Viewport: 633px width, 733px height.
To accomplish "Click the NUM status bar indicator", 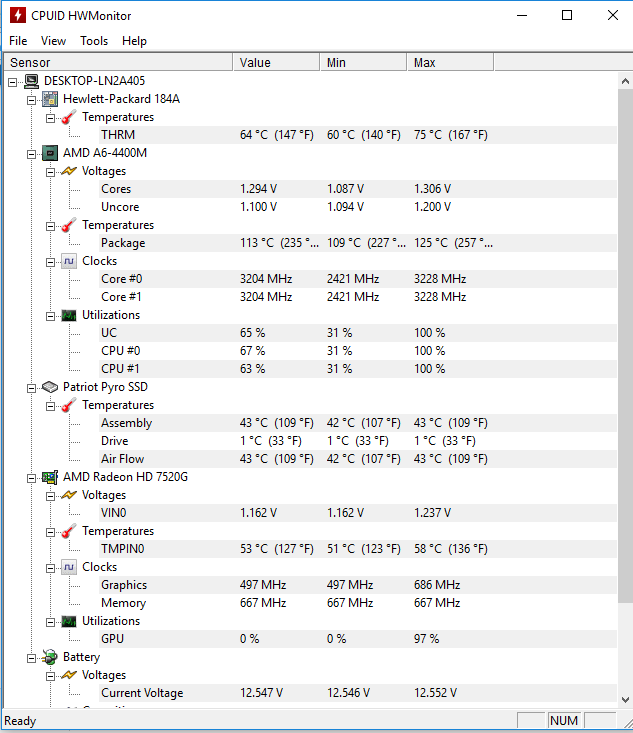I will click(x=564, y=720).
